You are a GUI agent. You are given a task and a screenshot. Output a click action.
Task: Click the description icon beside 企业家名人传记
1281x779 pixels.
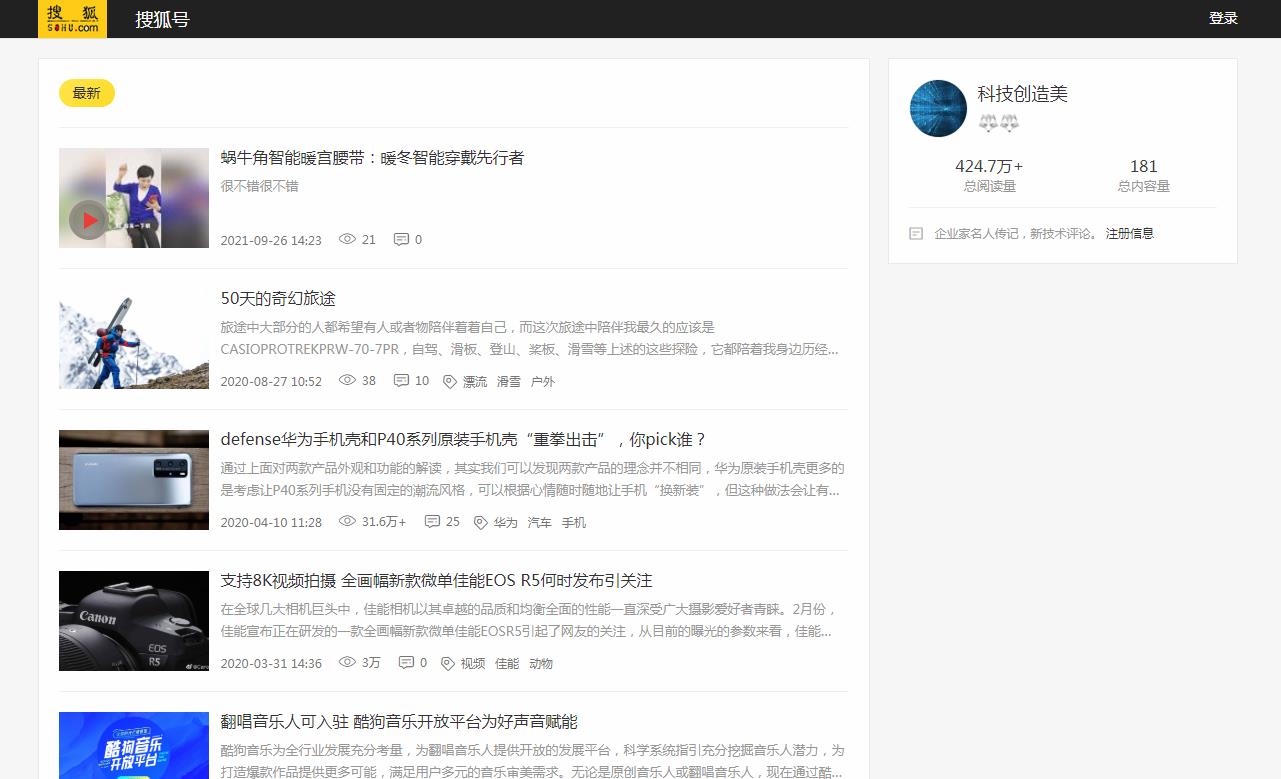[916, 233]
